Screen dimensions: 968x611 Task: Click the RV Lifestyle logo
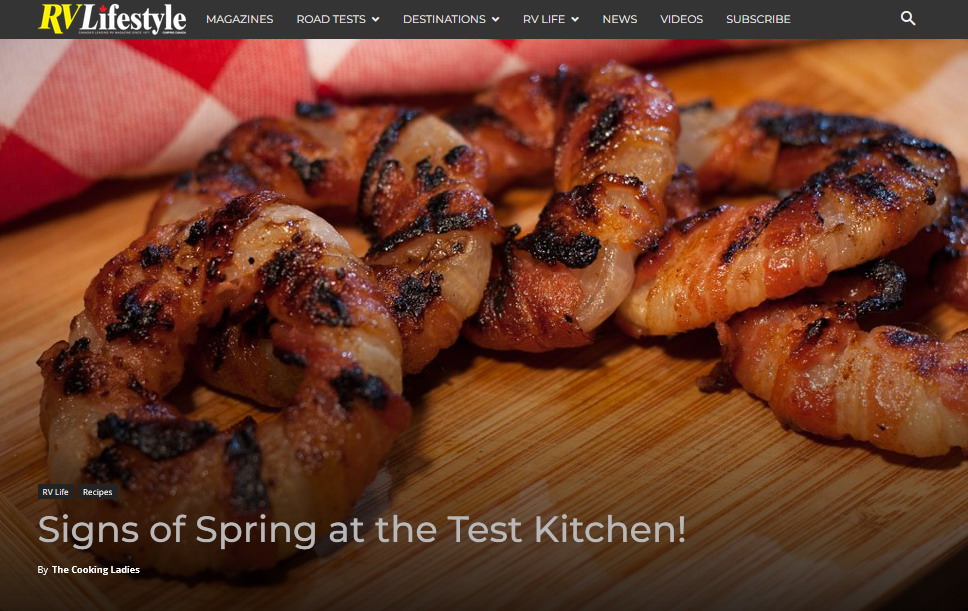click(112, 19)
